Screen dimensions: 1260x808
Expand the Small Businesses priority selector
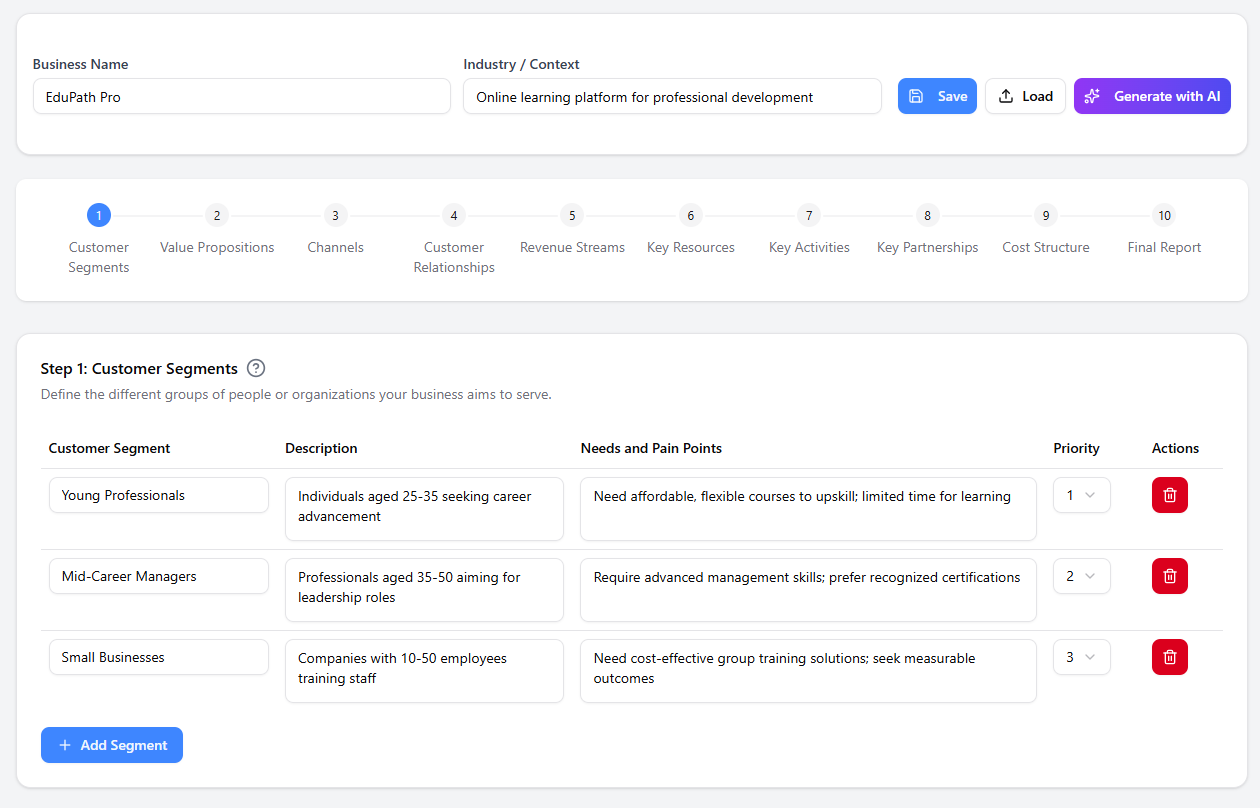coord(1081,656)
